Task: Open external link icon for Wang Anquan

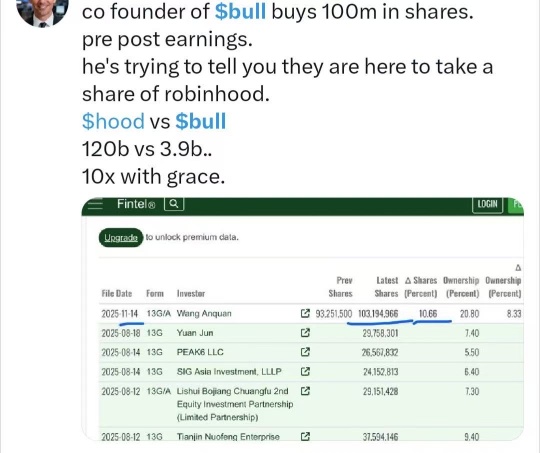Action: tap(305, 313)
